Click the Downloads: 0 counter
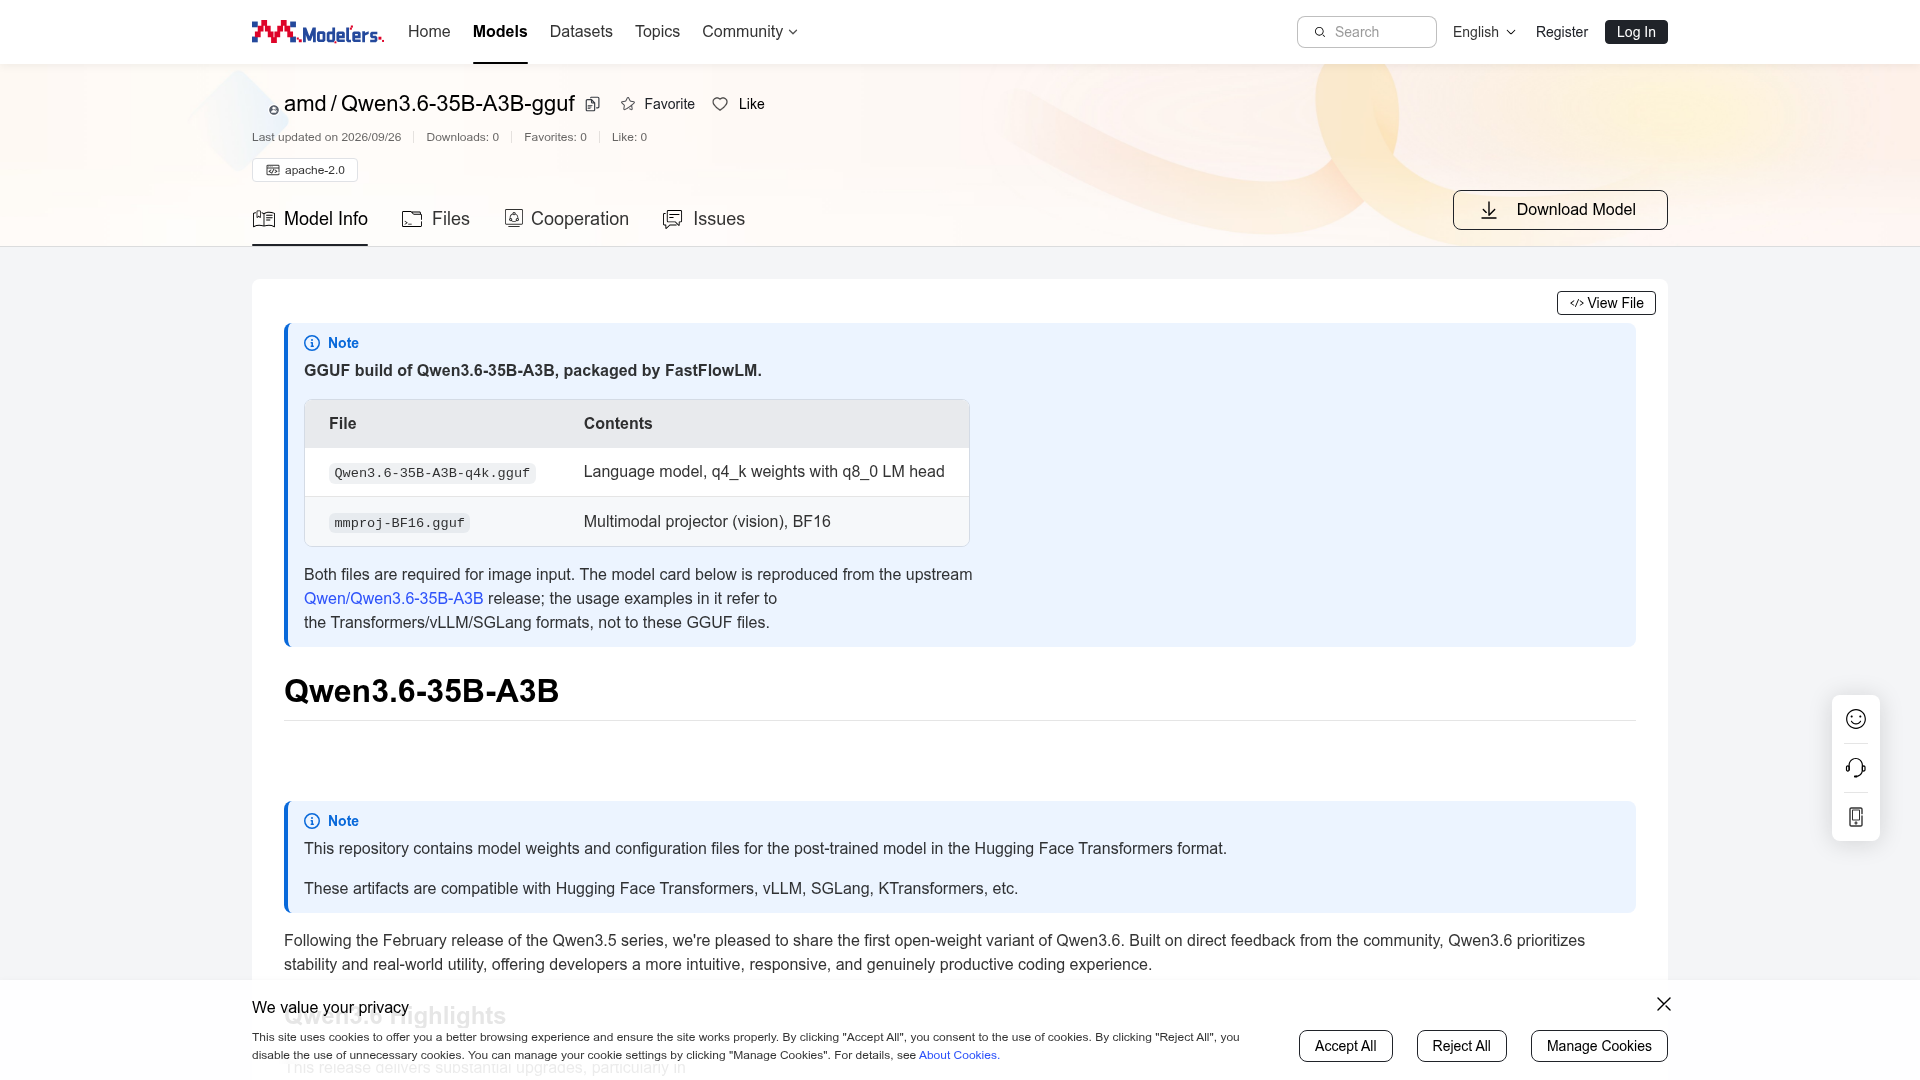The height and width of the screenshot is (1080, 1920). (462, 137)
